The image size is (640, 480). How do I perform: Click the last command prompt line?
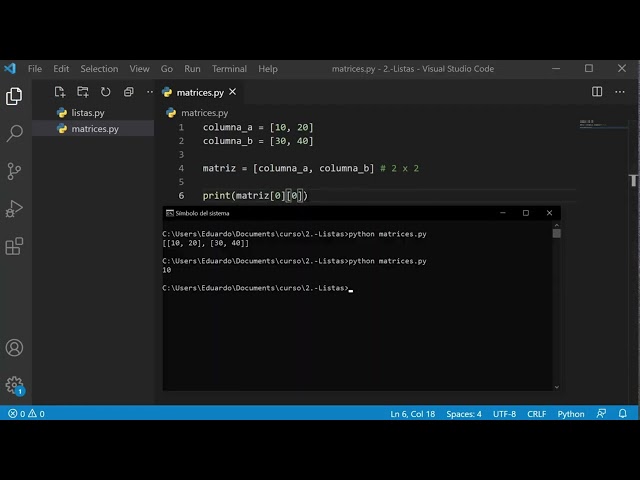click(x=257, y=288)
